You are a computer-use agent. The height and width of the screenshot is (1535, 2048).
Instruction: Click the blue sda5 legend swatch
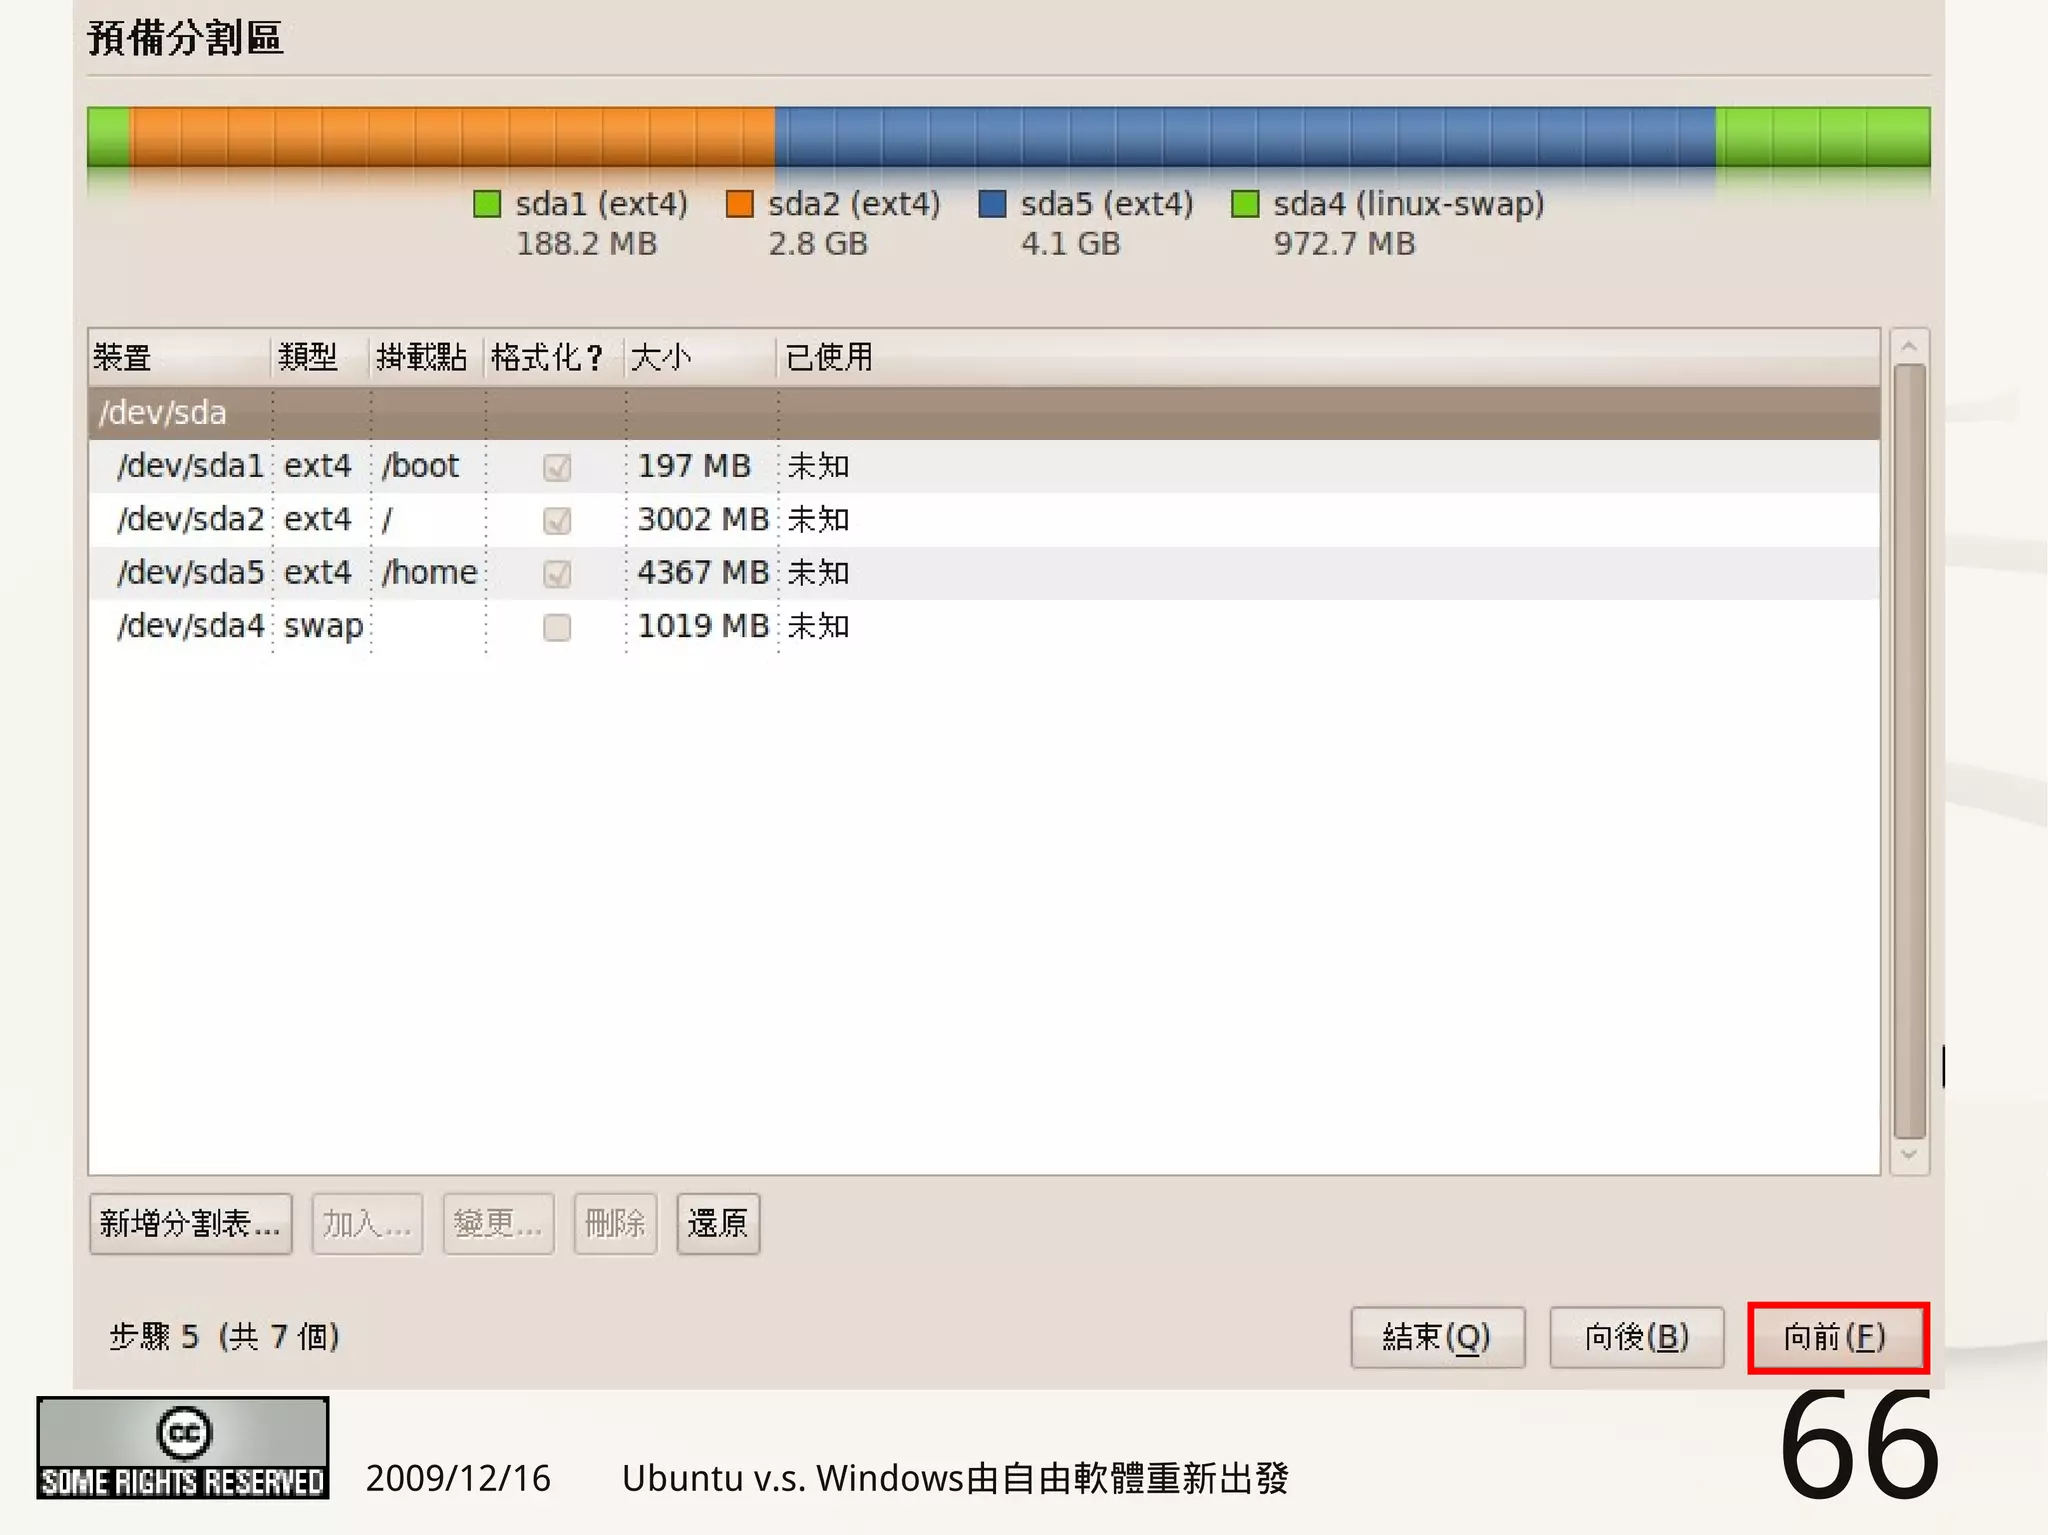click(992, 204)
